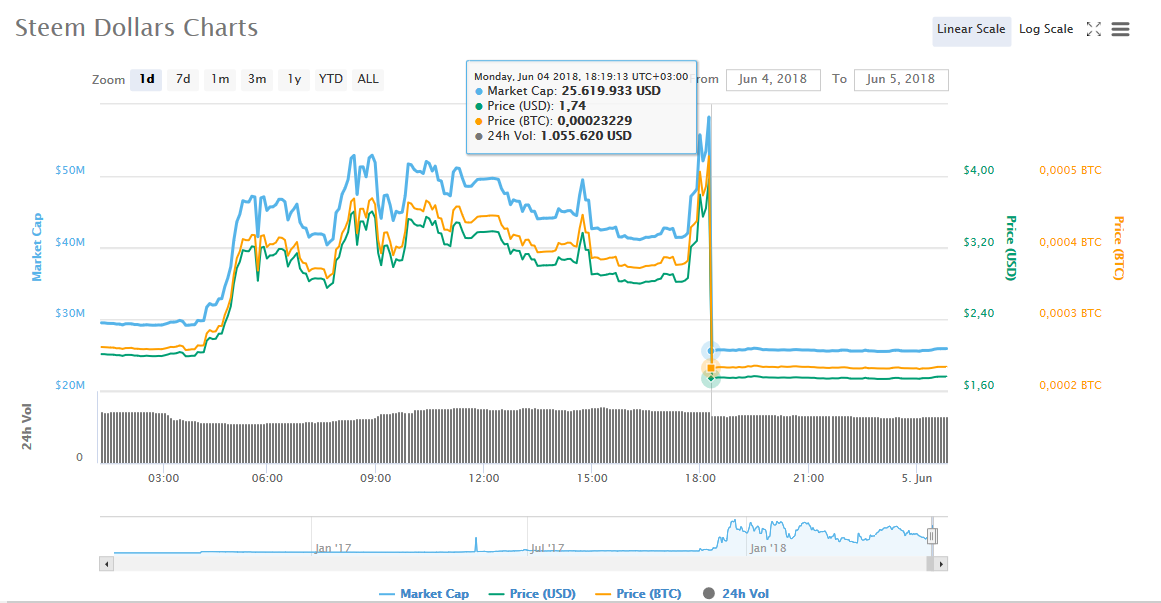Image resolution: width=1161 pixels, height=603 pixels.
Task: Click the orange Price (BTC) data point marker
Action: point(711,368)
